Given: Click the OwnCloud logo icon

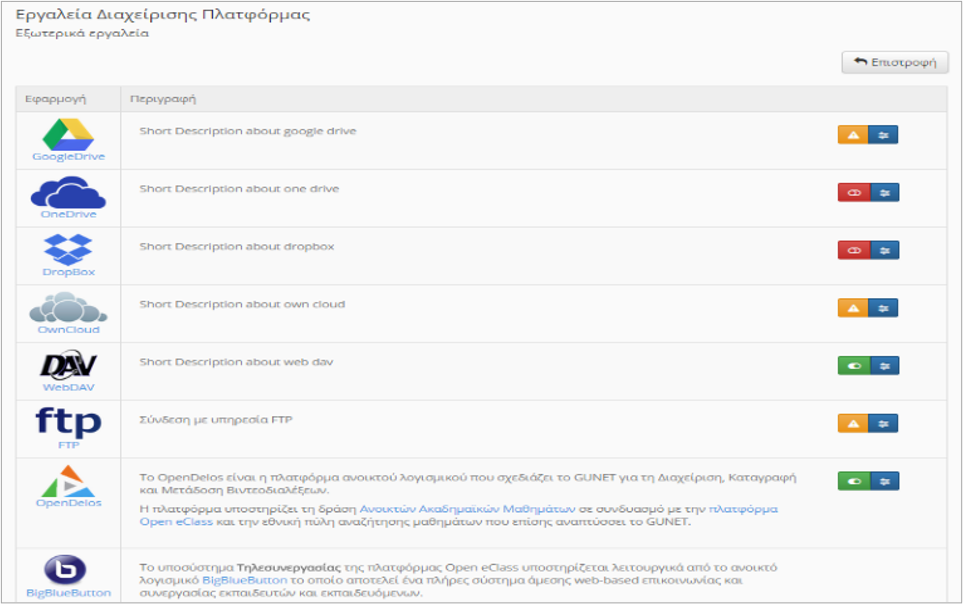Looking at the screenshot, I should pyautogui.click(x=68, y=307).
